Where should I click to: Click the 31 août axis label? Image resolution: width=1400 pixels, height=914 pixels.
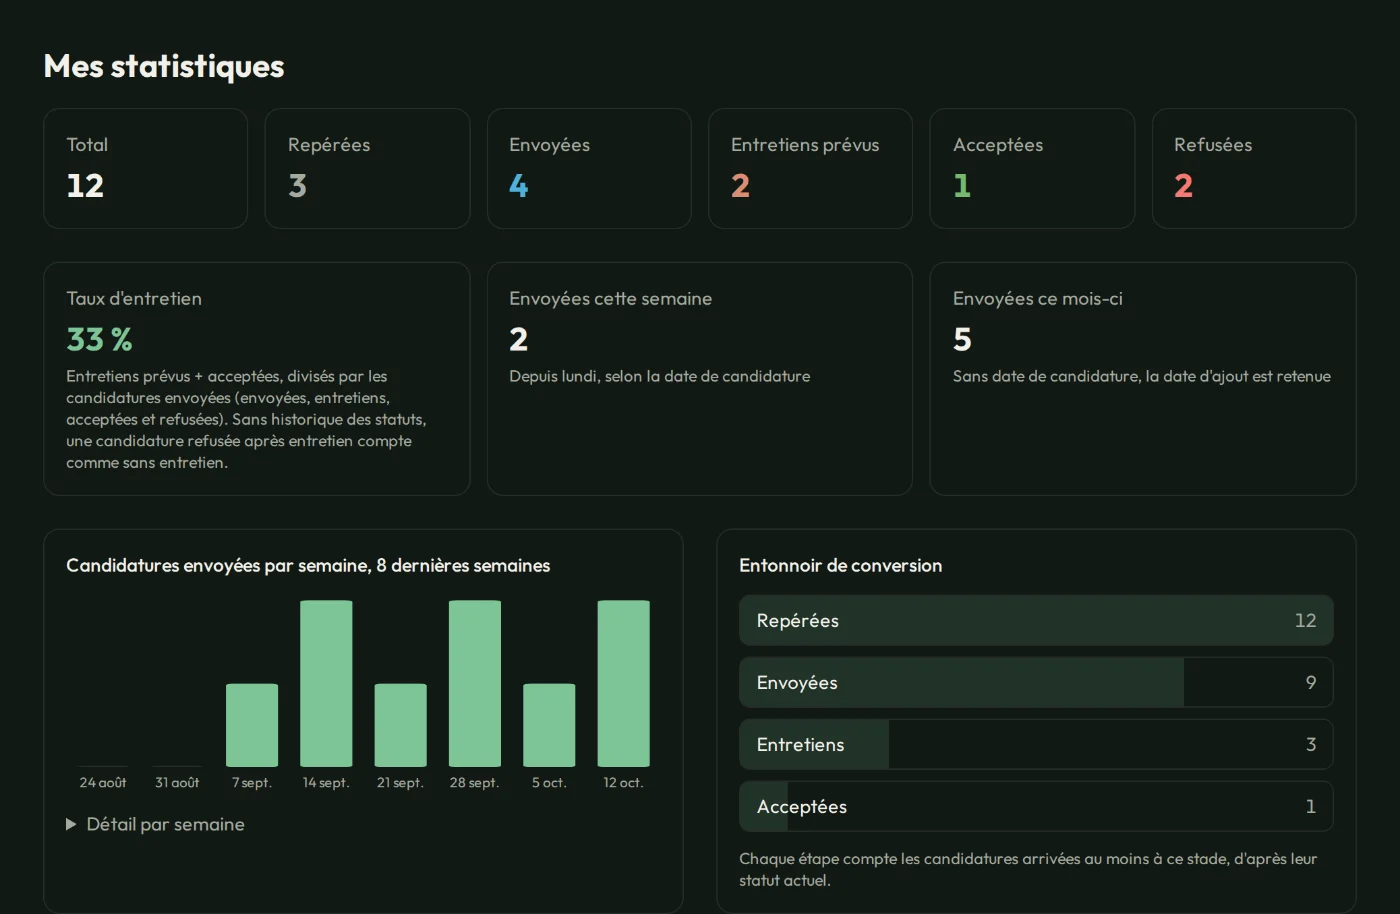pos(177,783)
